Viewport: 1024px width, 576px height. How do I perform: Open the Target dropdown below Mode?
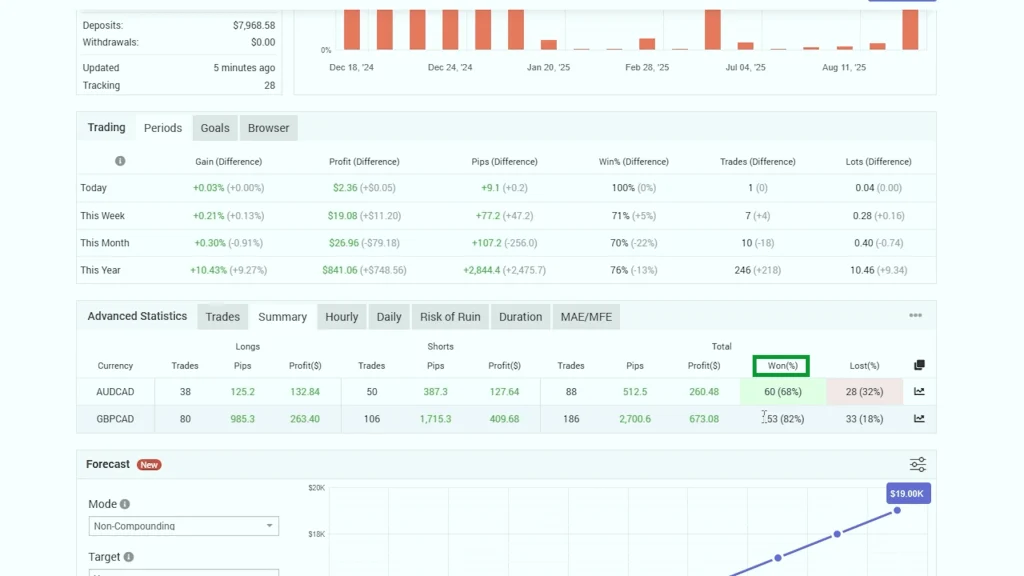[183, 573]
